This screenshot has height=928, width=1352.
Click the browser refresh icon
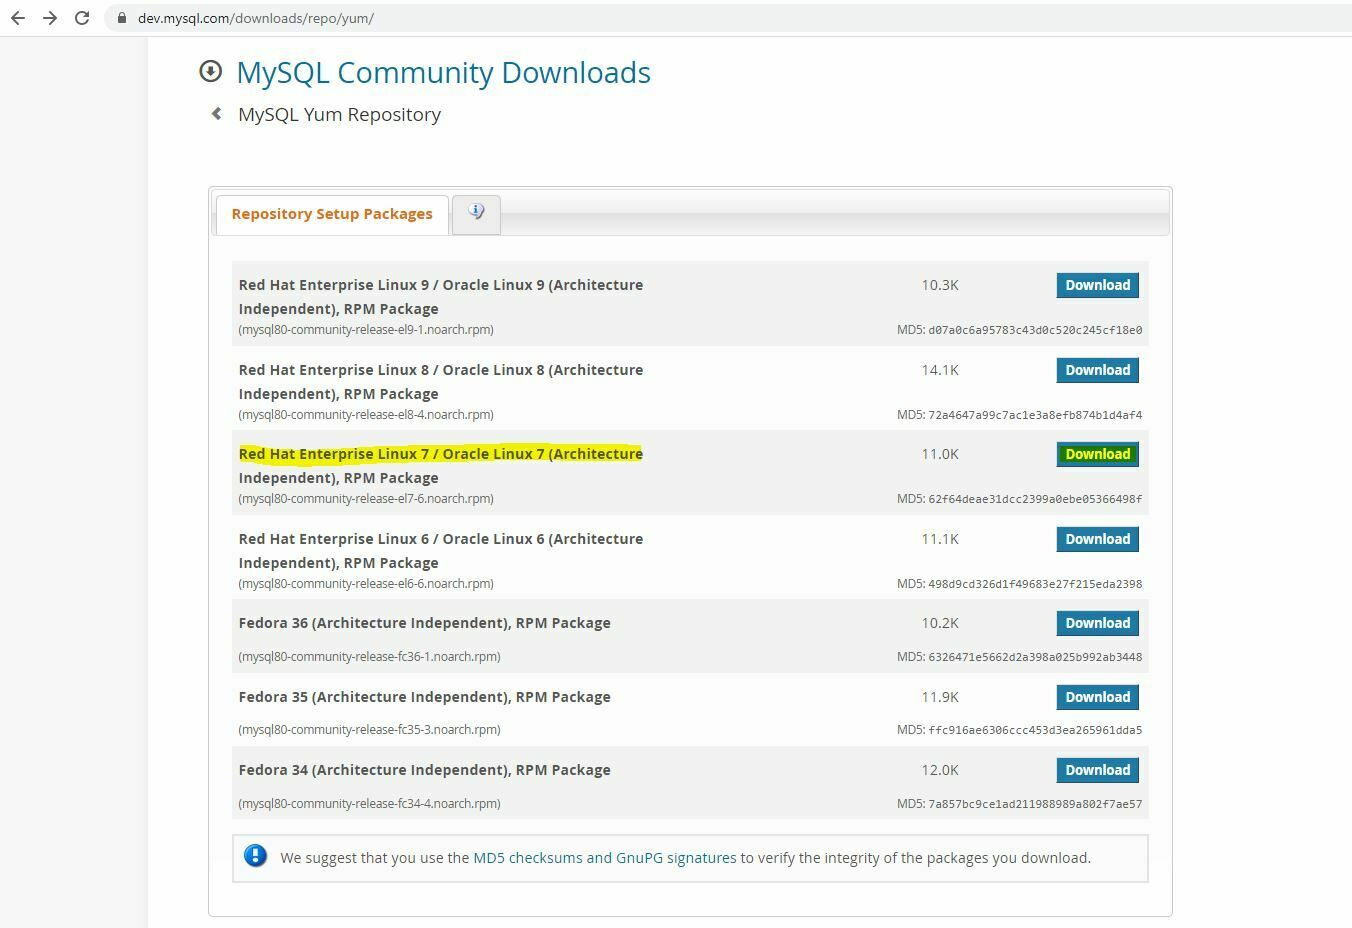[x=82, y=18]
